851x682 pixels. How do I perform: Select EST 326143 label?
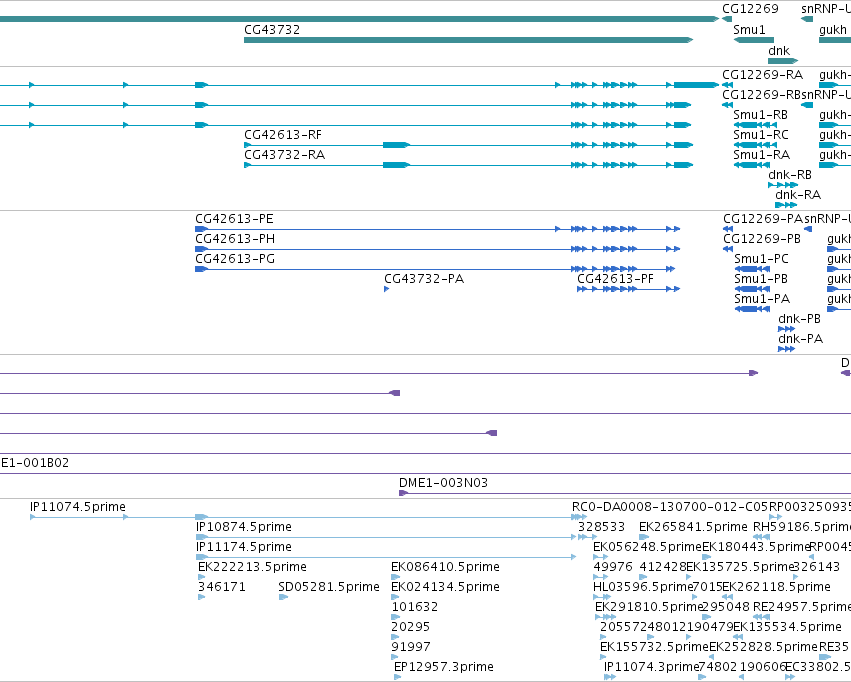pyautogui.click(x=817, y=568)
